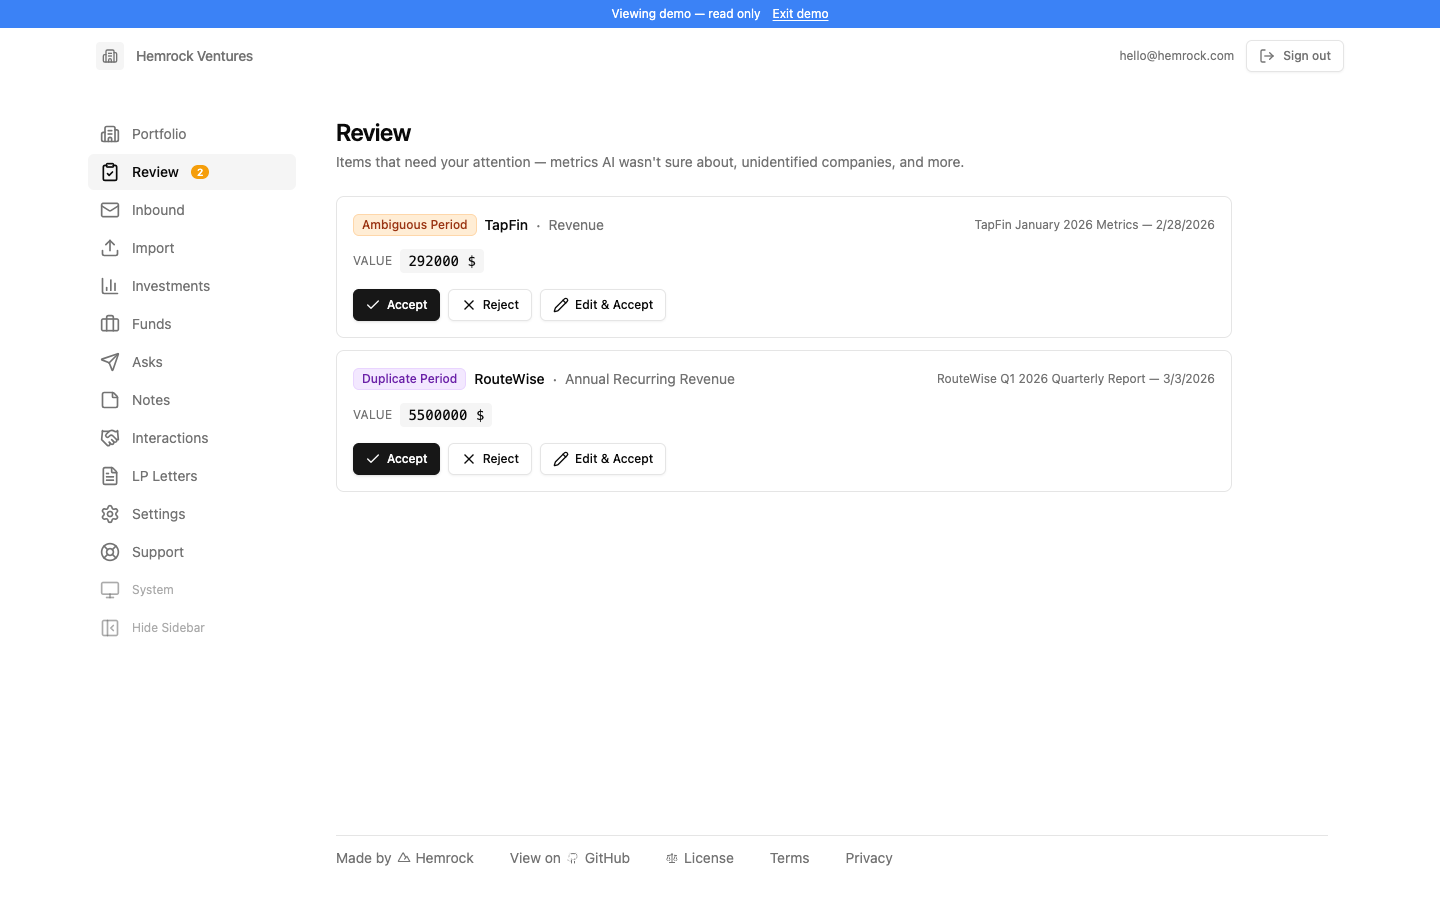Click the Duplicate Period tag
The image size is (1440, 900).
(409, 379)
